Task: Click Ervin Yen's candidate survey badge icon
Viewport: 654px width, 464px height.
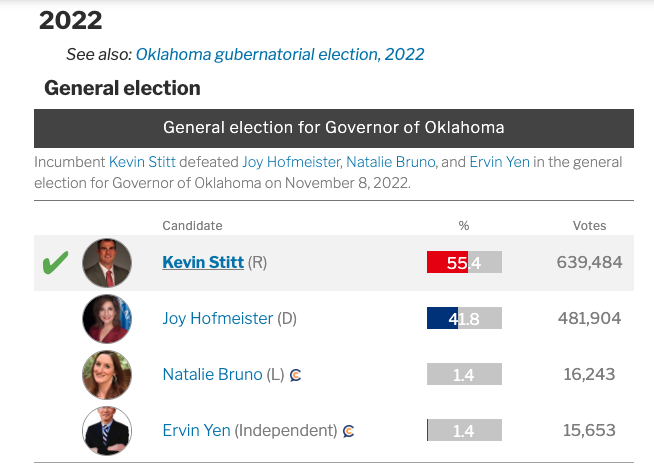Action: [348, 431]
